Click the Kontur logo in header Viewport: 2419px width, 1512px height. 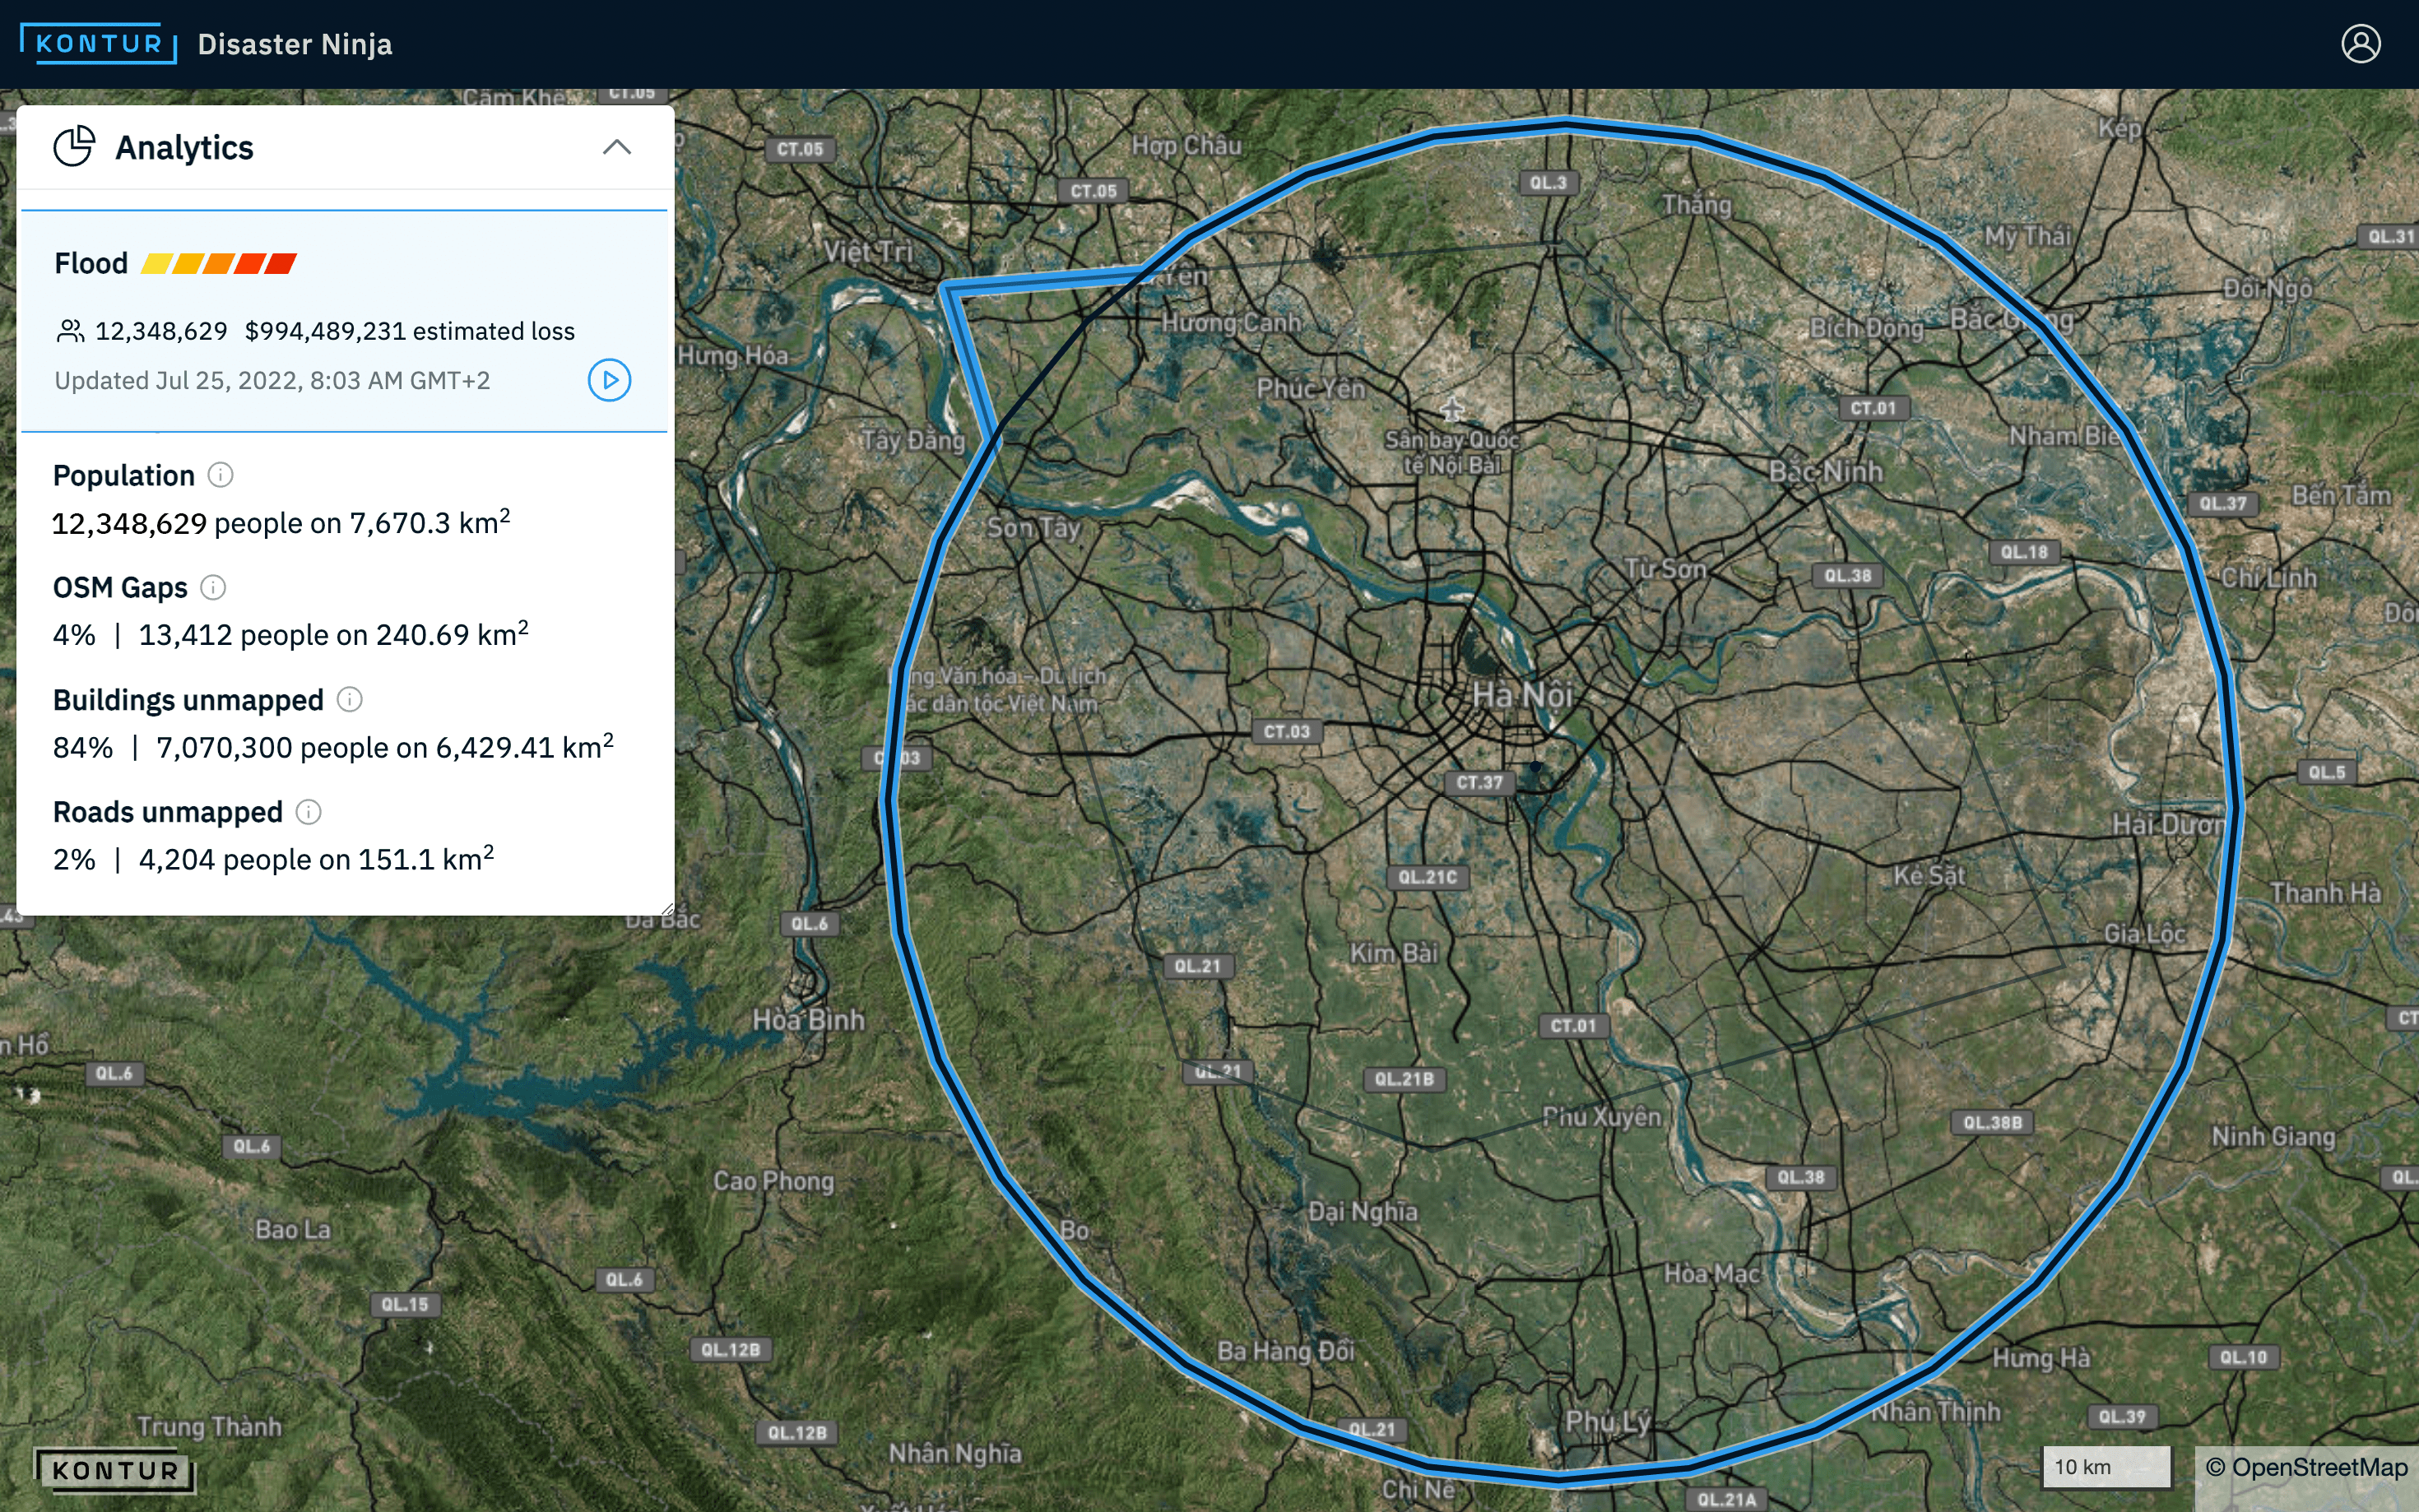coord(98,44)
